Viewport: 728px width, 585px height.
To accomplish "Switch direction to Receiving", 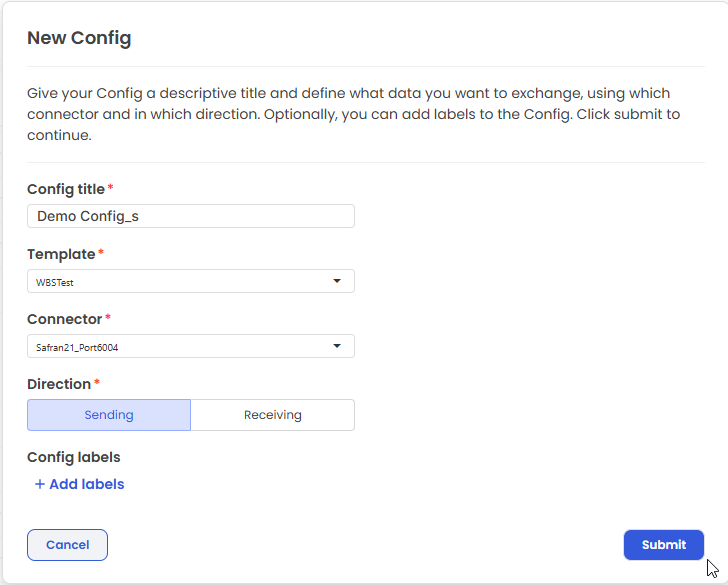I will tap(272, 415).
